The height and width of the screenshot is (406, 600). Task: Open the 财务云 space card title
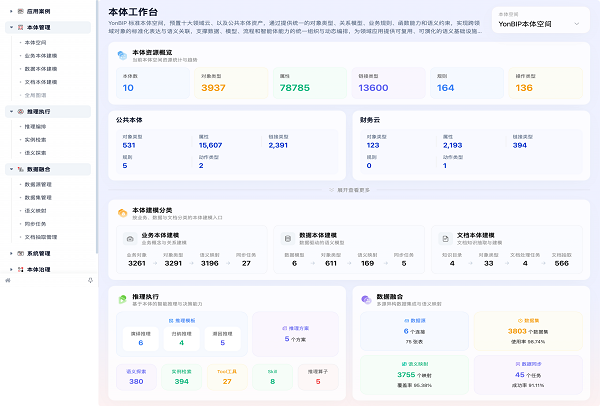pos(370,120)
